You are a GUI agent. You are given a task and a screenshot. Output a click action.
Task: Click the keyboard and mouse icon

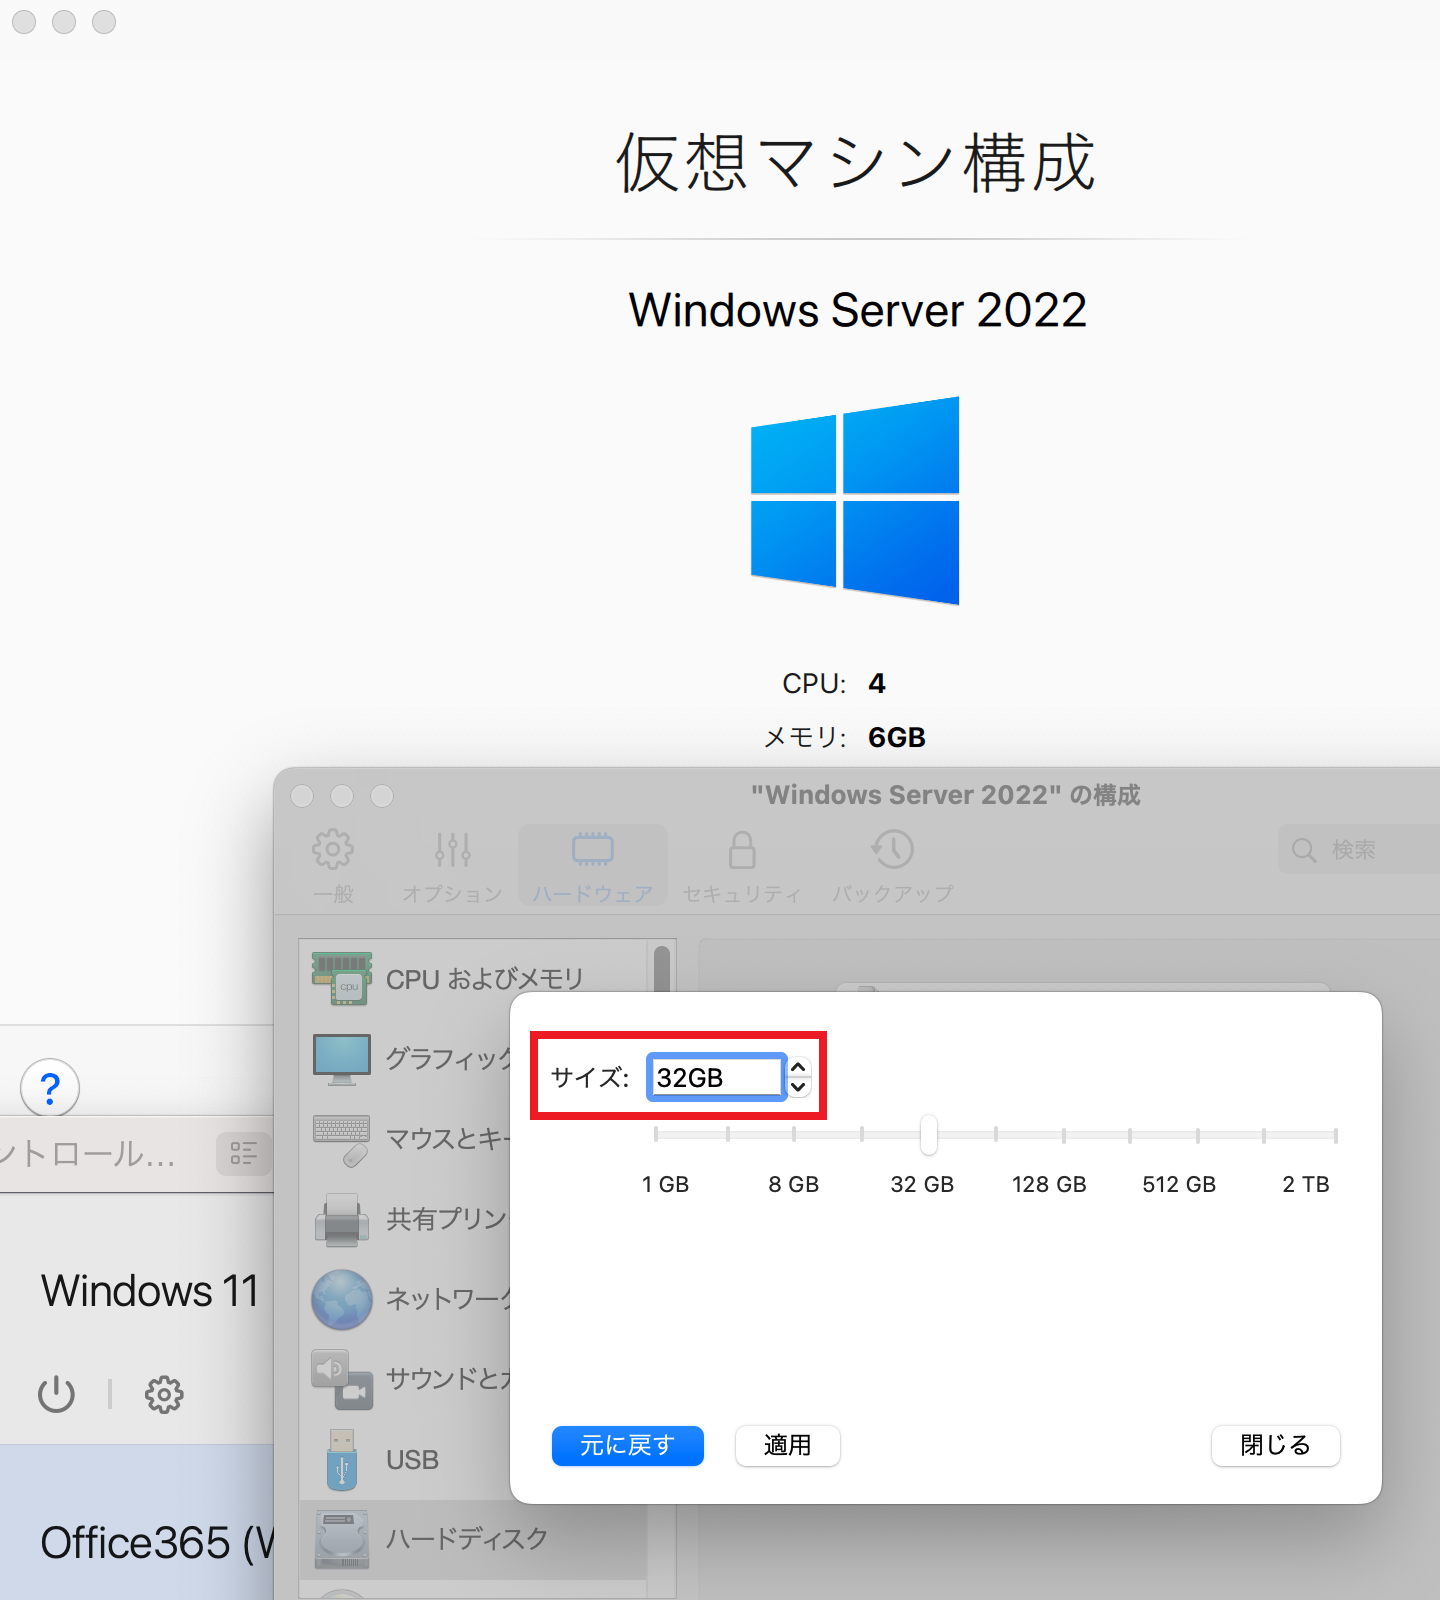tap(342, 1140)
